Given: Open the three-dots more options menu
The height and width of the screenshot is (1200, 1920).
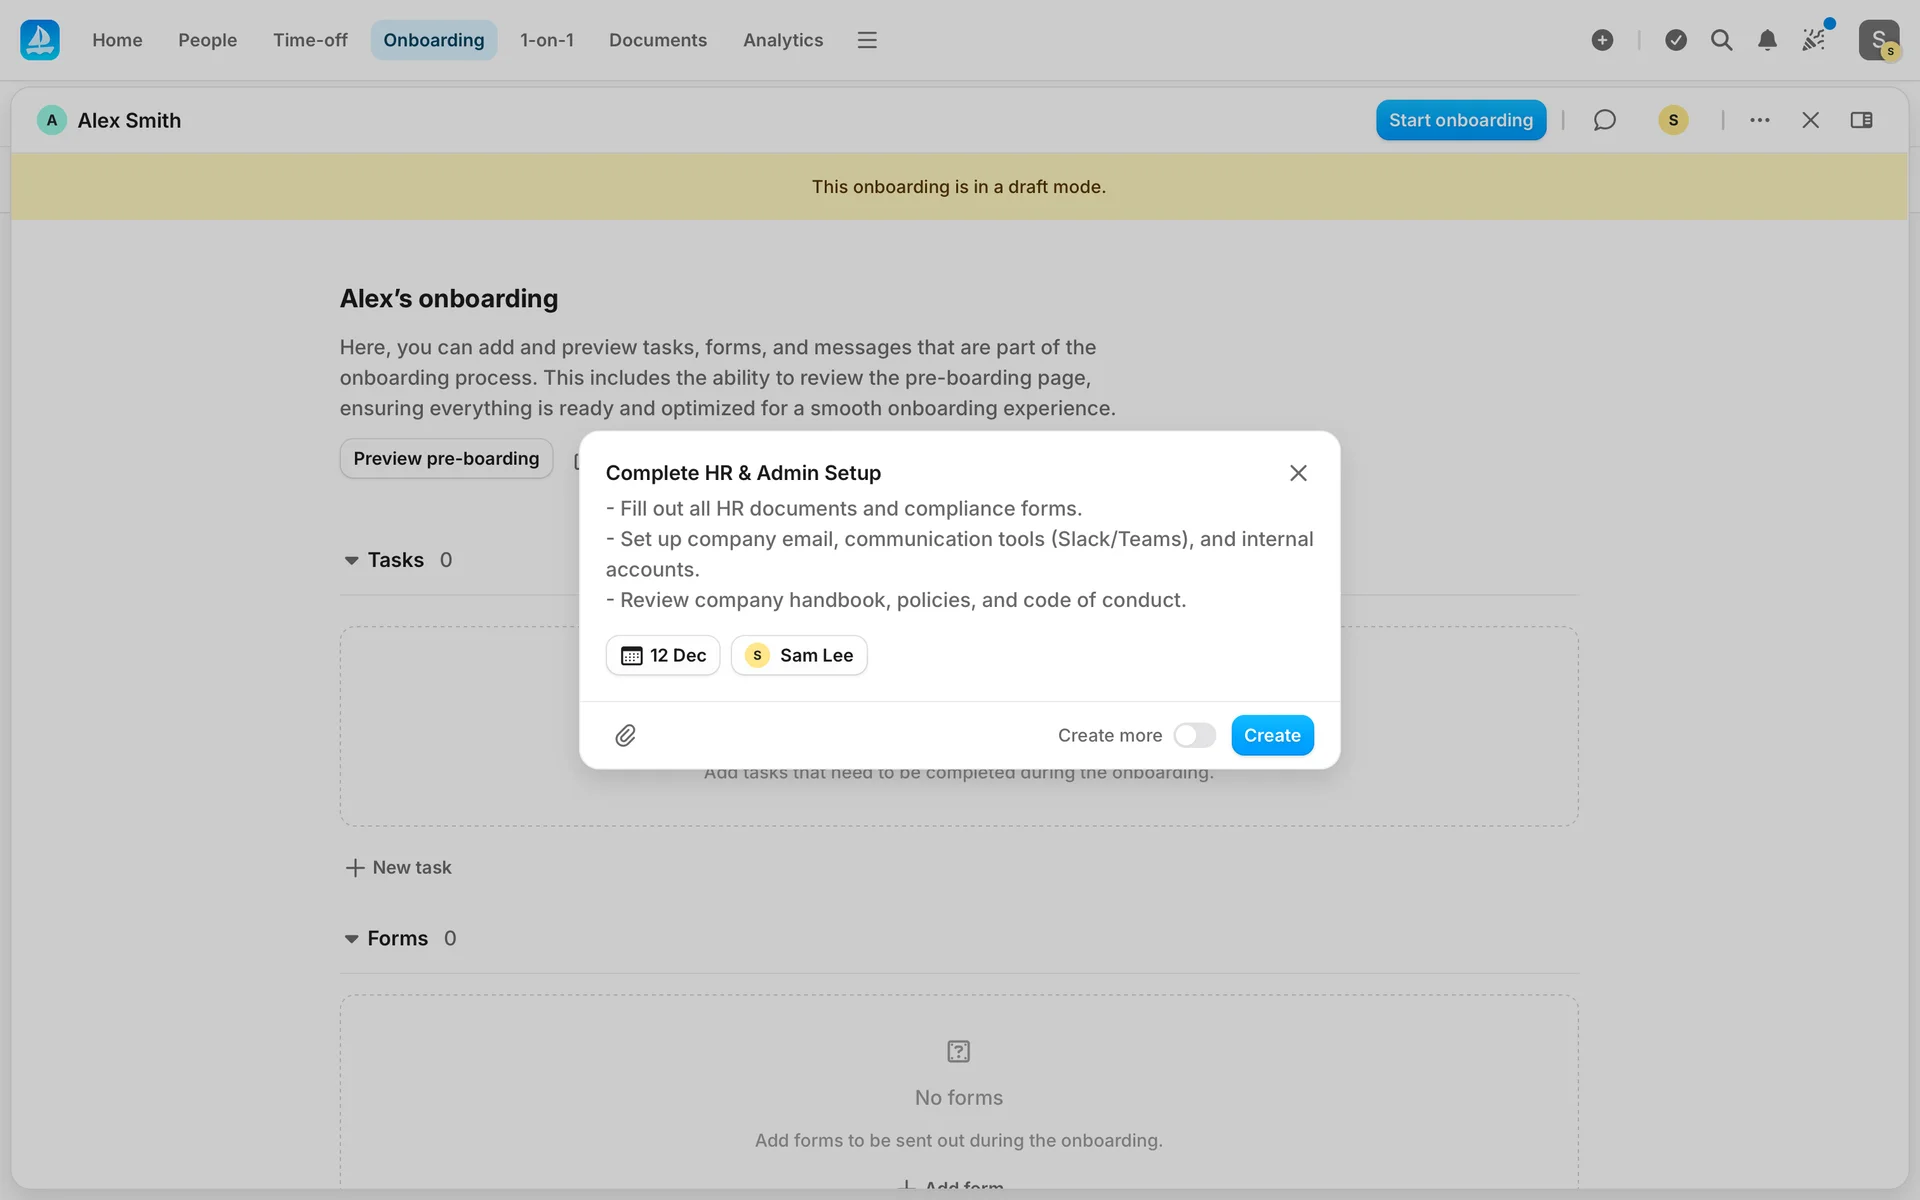Looking at the screenshot, I should [1759, 120].
